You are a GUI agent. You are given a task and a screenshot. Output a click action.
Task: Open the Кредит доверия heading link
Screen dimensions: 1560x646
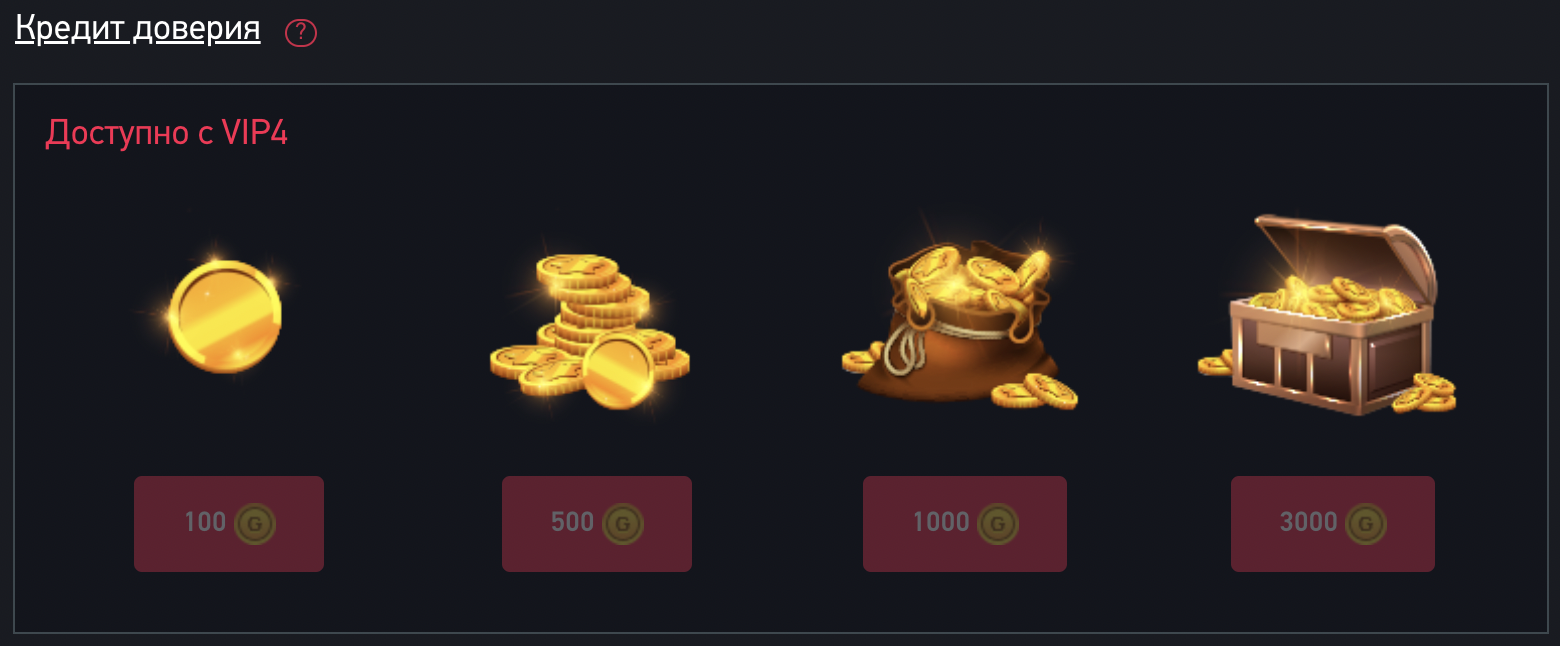(x=138, y=29)
